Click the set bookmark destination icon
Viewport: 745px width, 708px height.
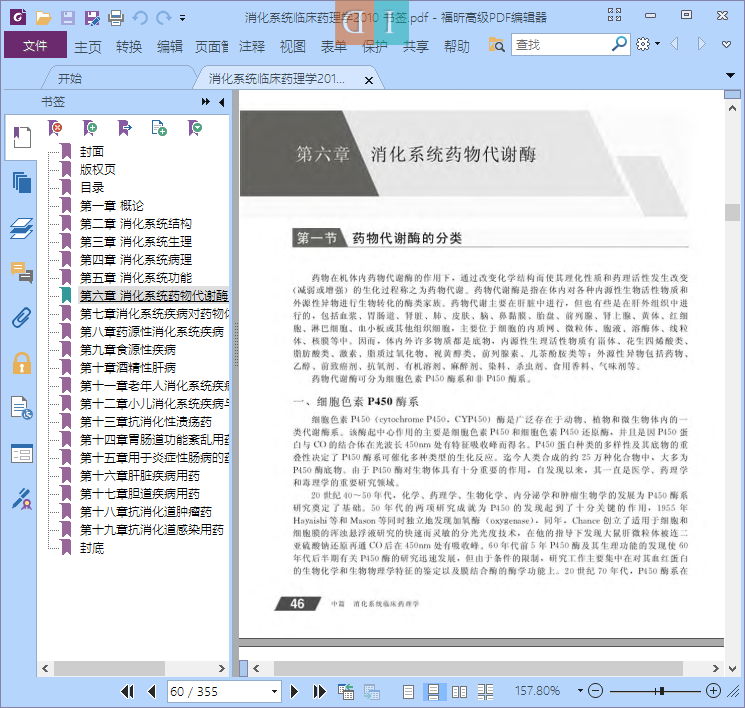click(124, 128)
